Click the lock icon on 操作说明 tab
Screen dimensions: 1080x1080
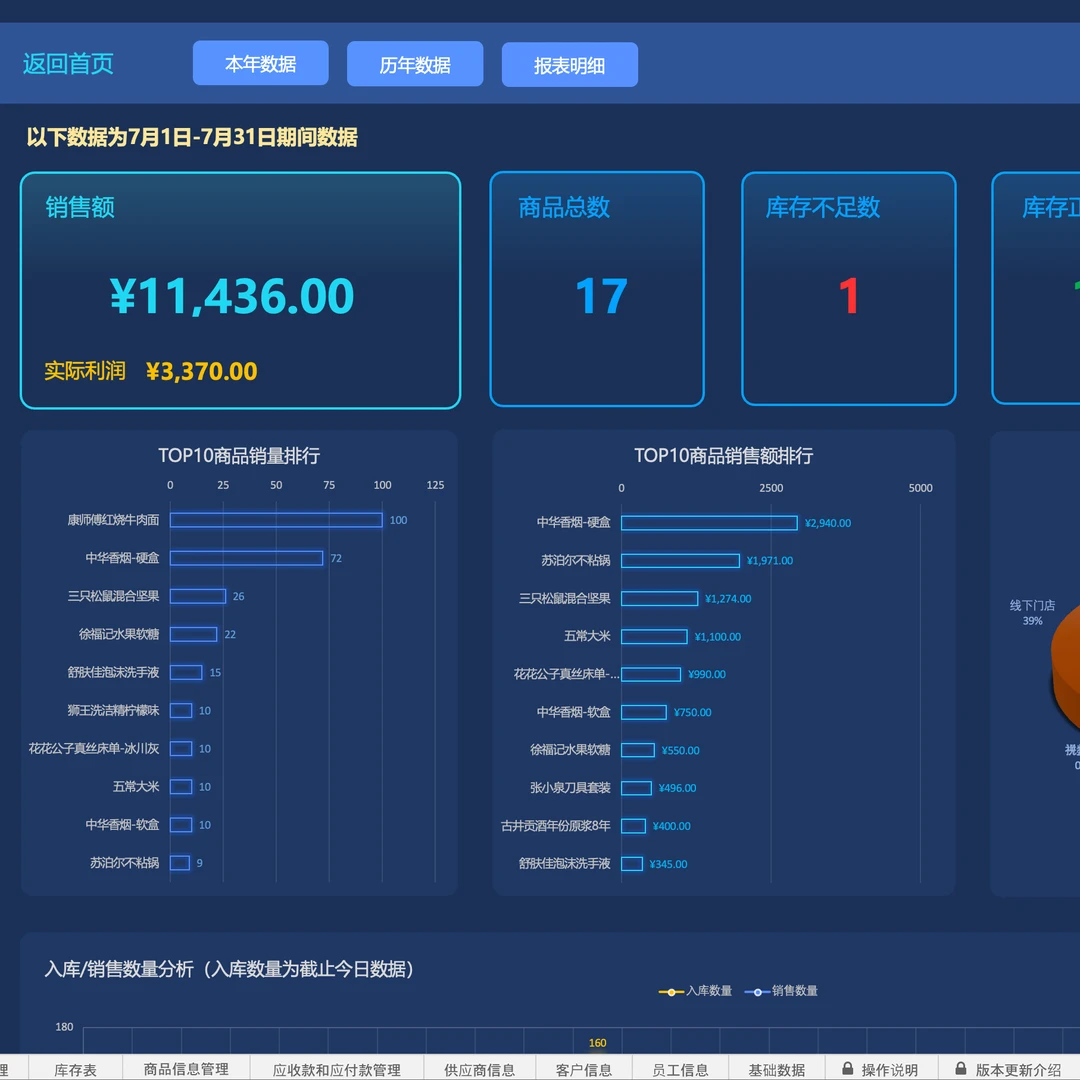[848, 1069]
